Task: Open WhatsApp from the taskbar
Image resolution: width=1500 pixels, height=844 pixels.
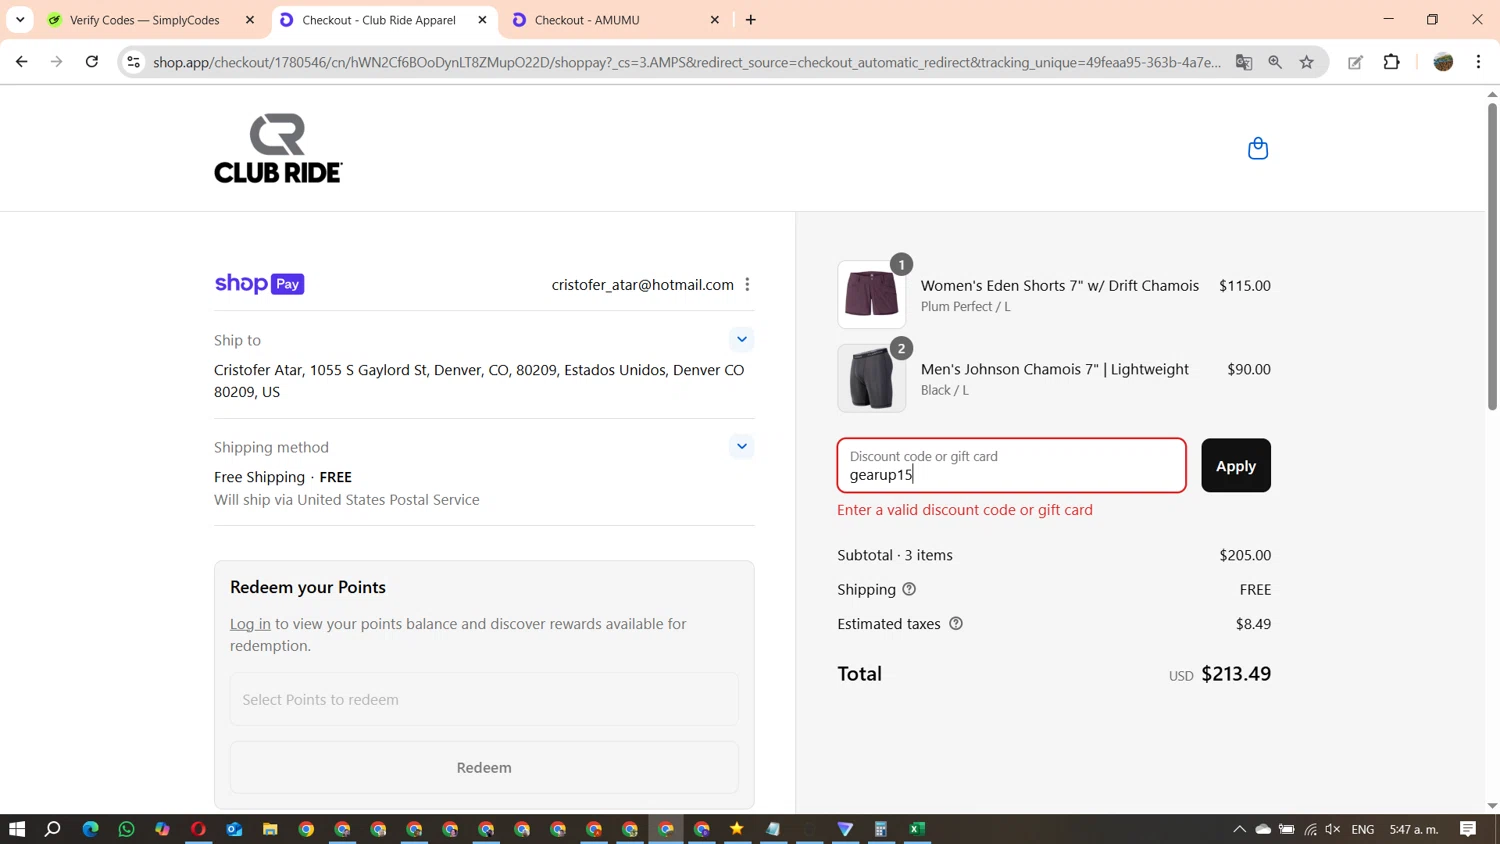Action: 126,829
